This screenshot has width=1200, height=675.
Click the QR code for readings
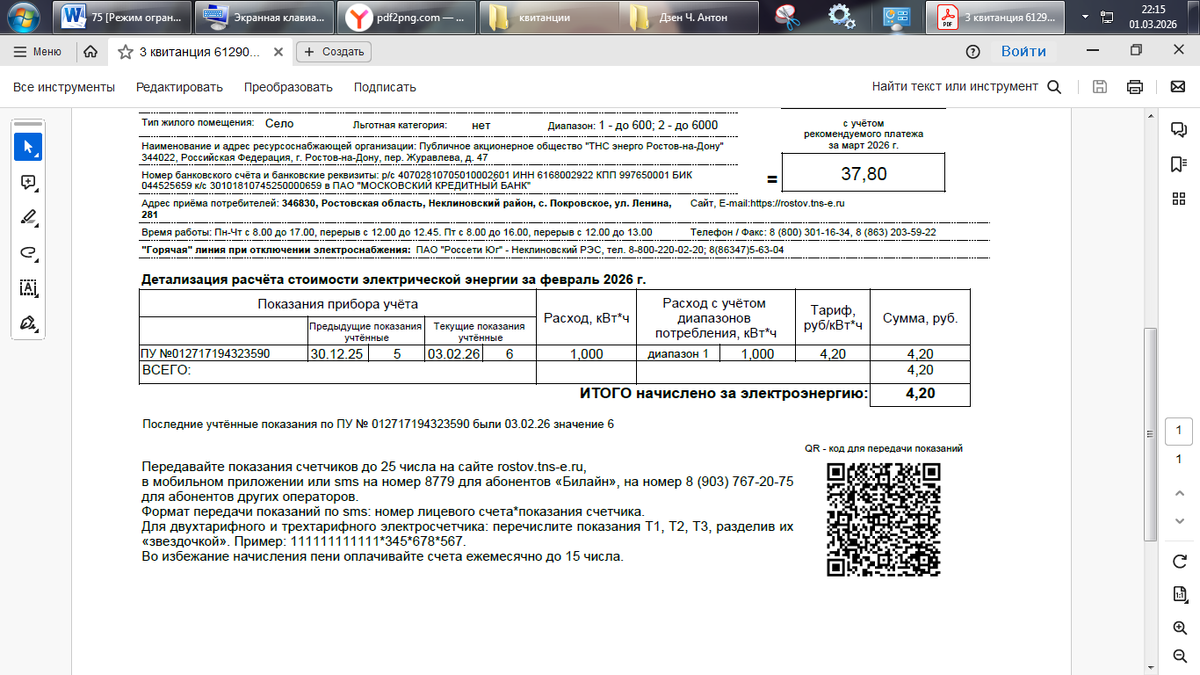point(886,518)
